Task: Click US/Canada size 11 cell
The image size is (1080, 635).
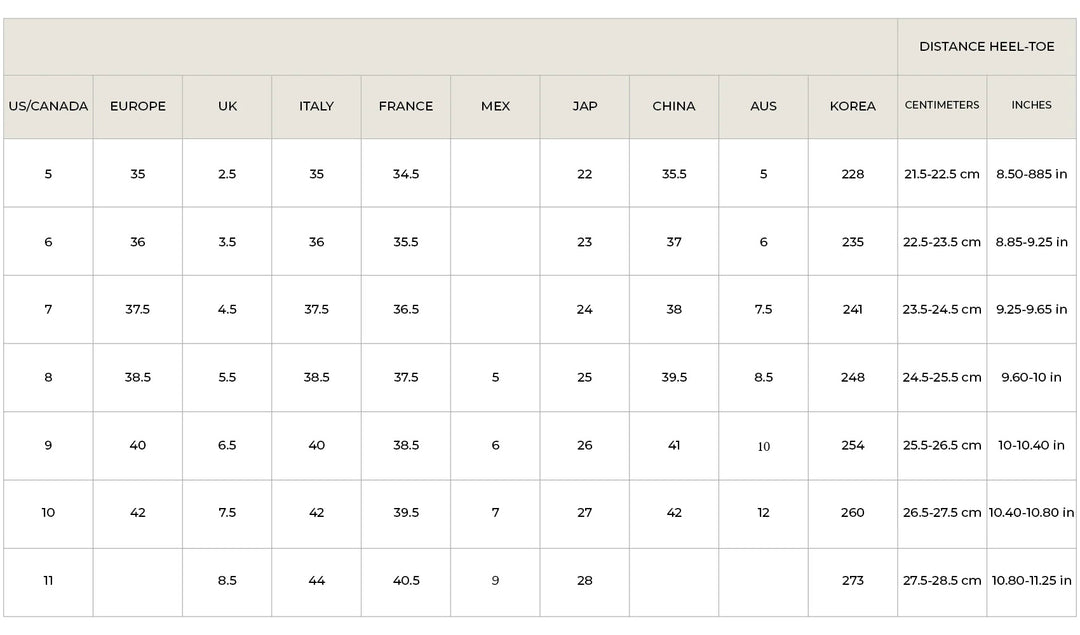Action: 48,581
